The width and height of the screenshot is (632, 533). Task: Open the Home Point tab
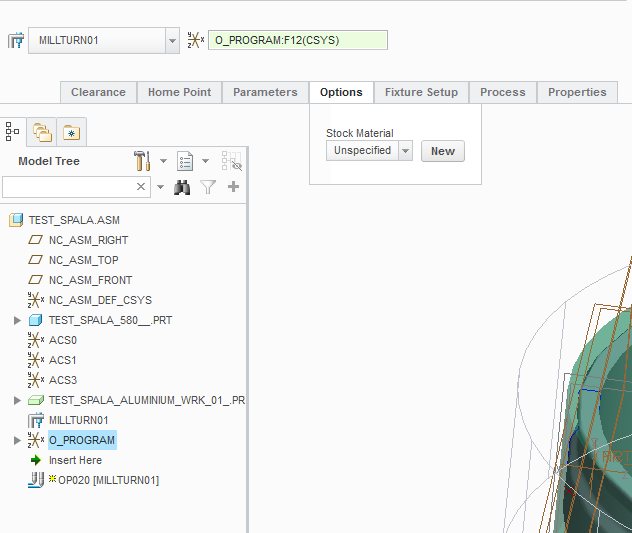(x=179, y=92)
